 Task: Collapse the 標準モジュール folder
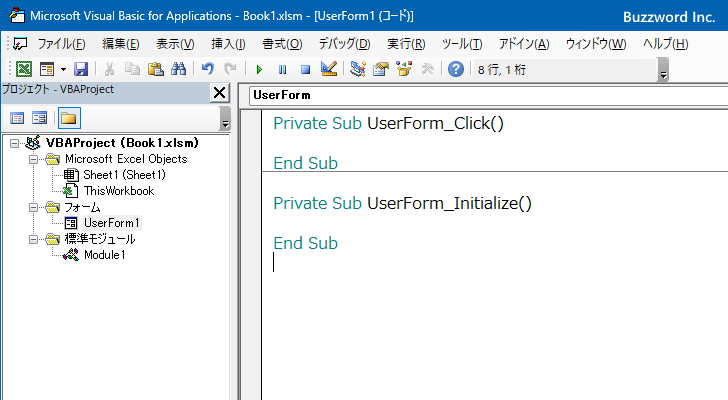33,239
